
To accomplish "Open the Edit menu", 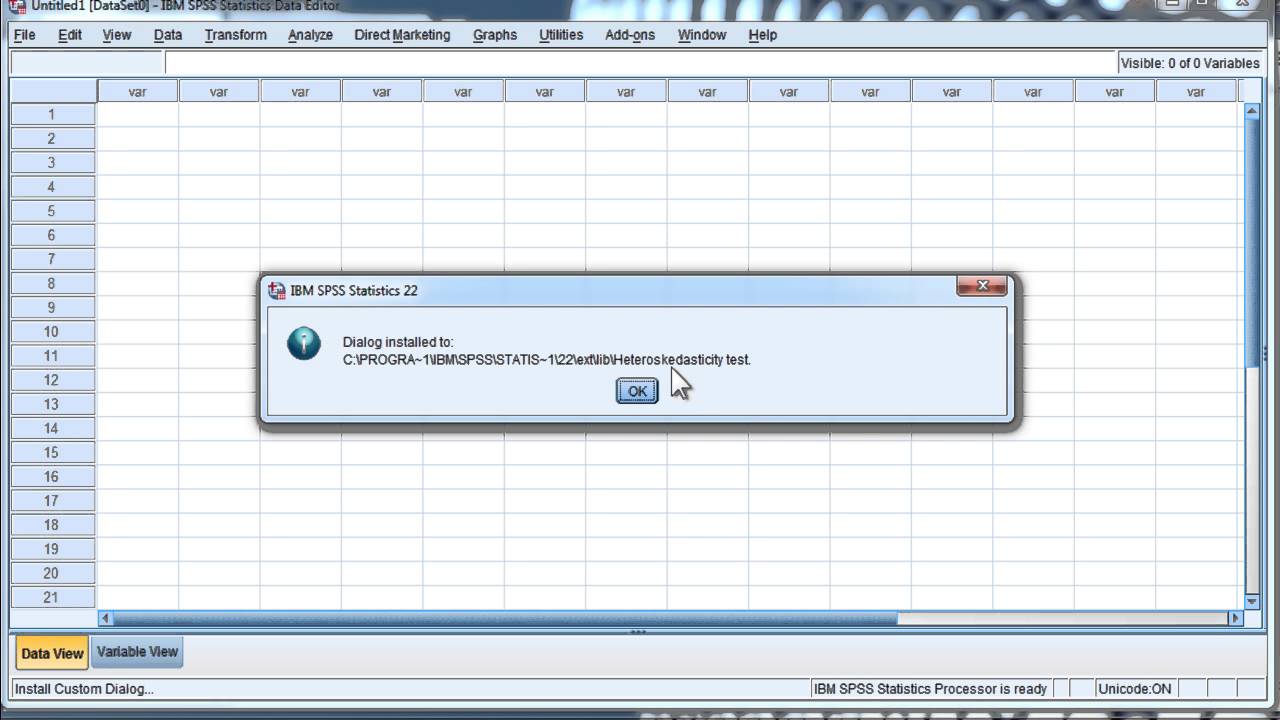I will [70, 35].
